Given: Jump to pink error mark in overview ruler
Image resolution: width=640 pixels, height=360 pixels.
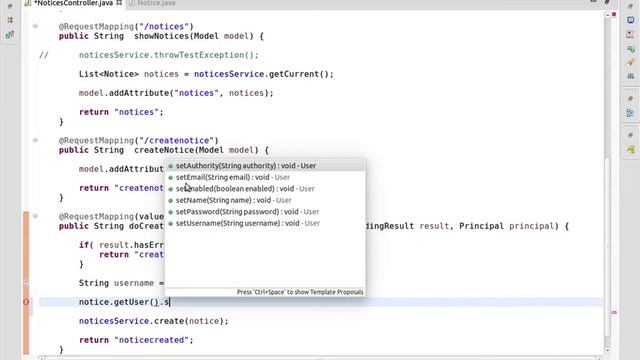Looking at the screenshot, I should tap(614, 313).
